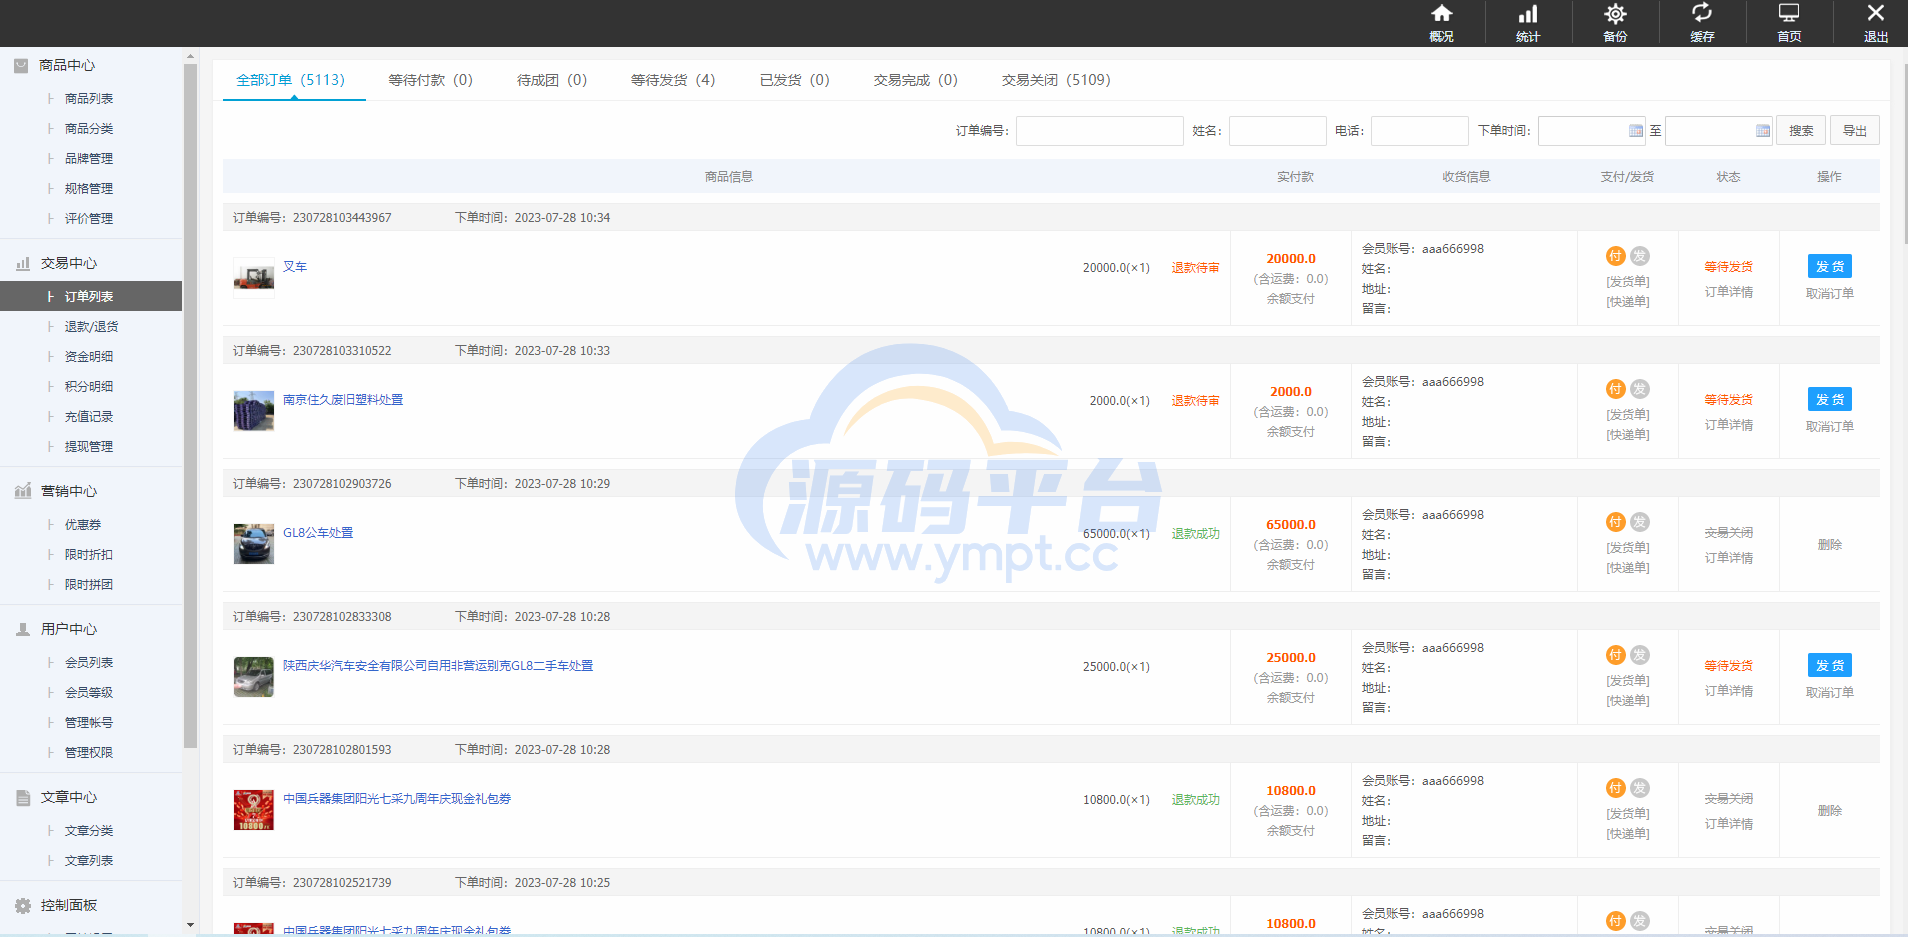Click 付 icon for GL8公车处置 order
Viewport: 1908px width, 937px height.
pos(1615,522)
